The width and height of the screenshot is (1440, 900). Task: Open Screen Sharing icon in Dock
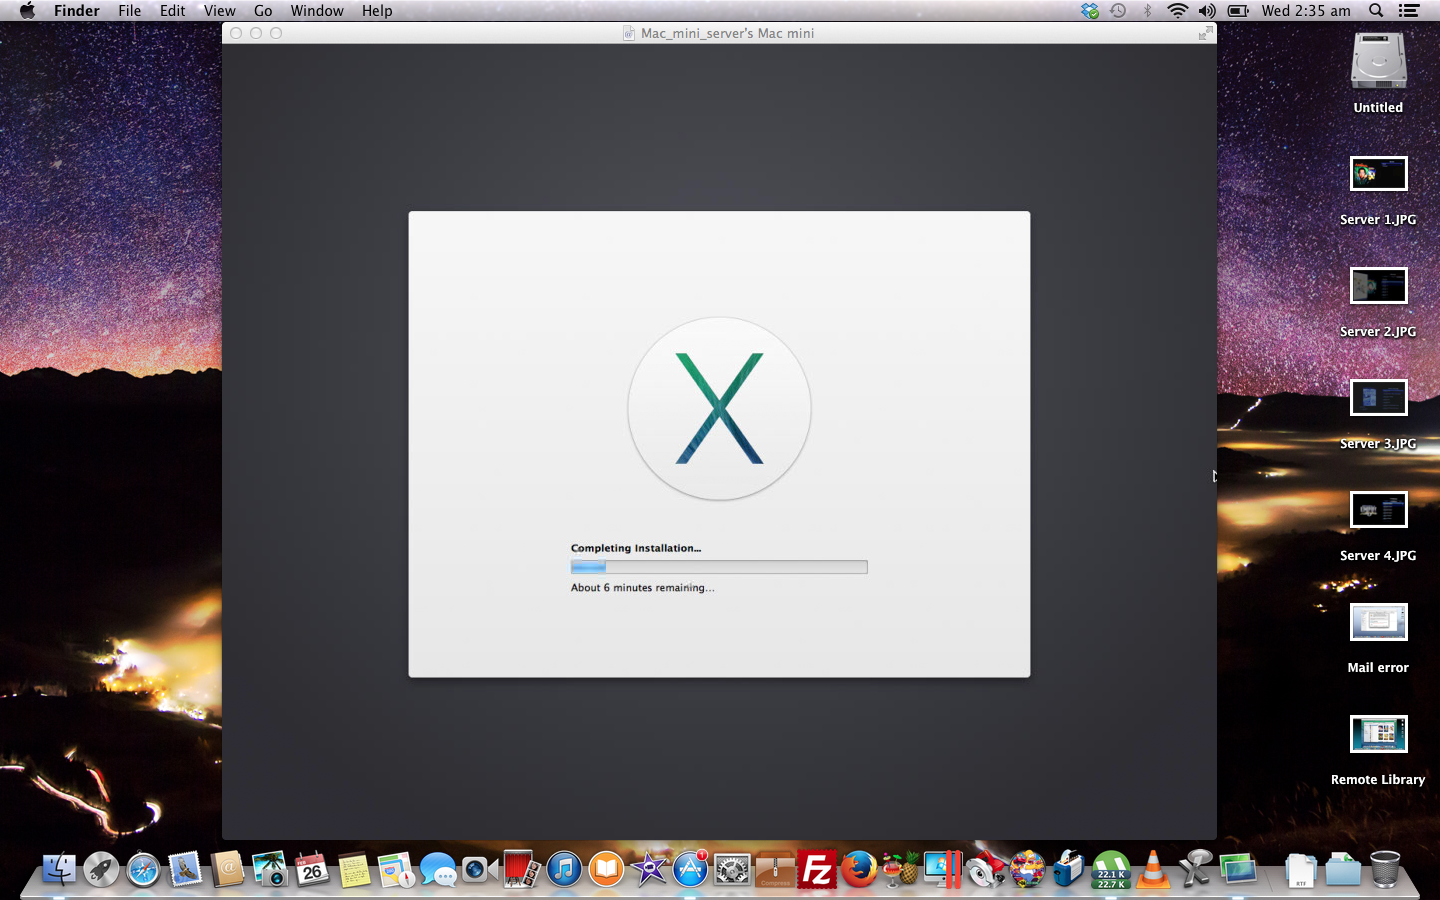pyautogui.click(x=1238, y=869)
